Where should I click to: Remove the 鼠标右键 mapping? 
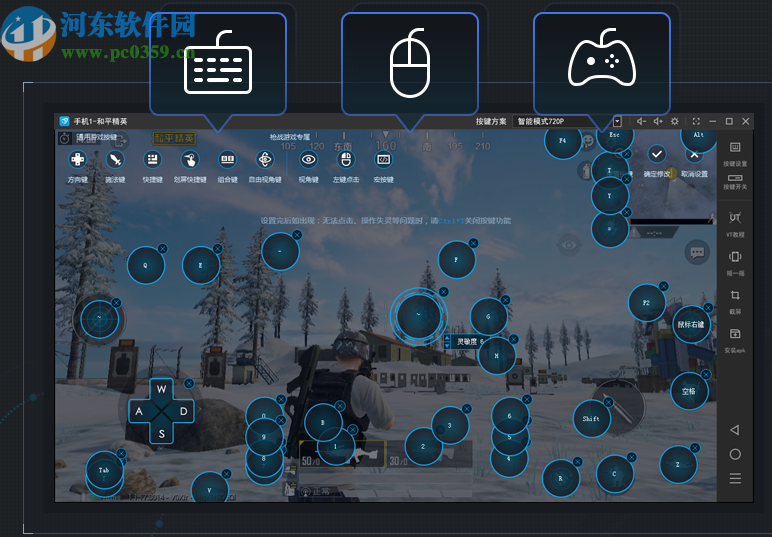[x=708, y=308]
